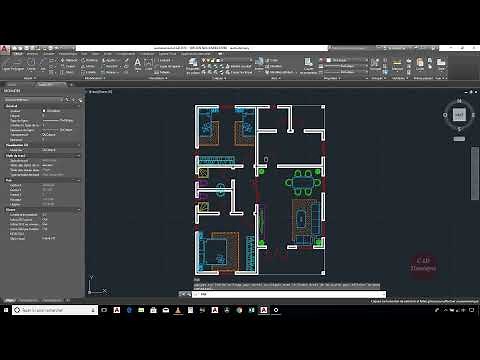Select the Arc tool
This screenshot has height=360, width=480.
[43, 64]
